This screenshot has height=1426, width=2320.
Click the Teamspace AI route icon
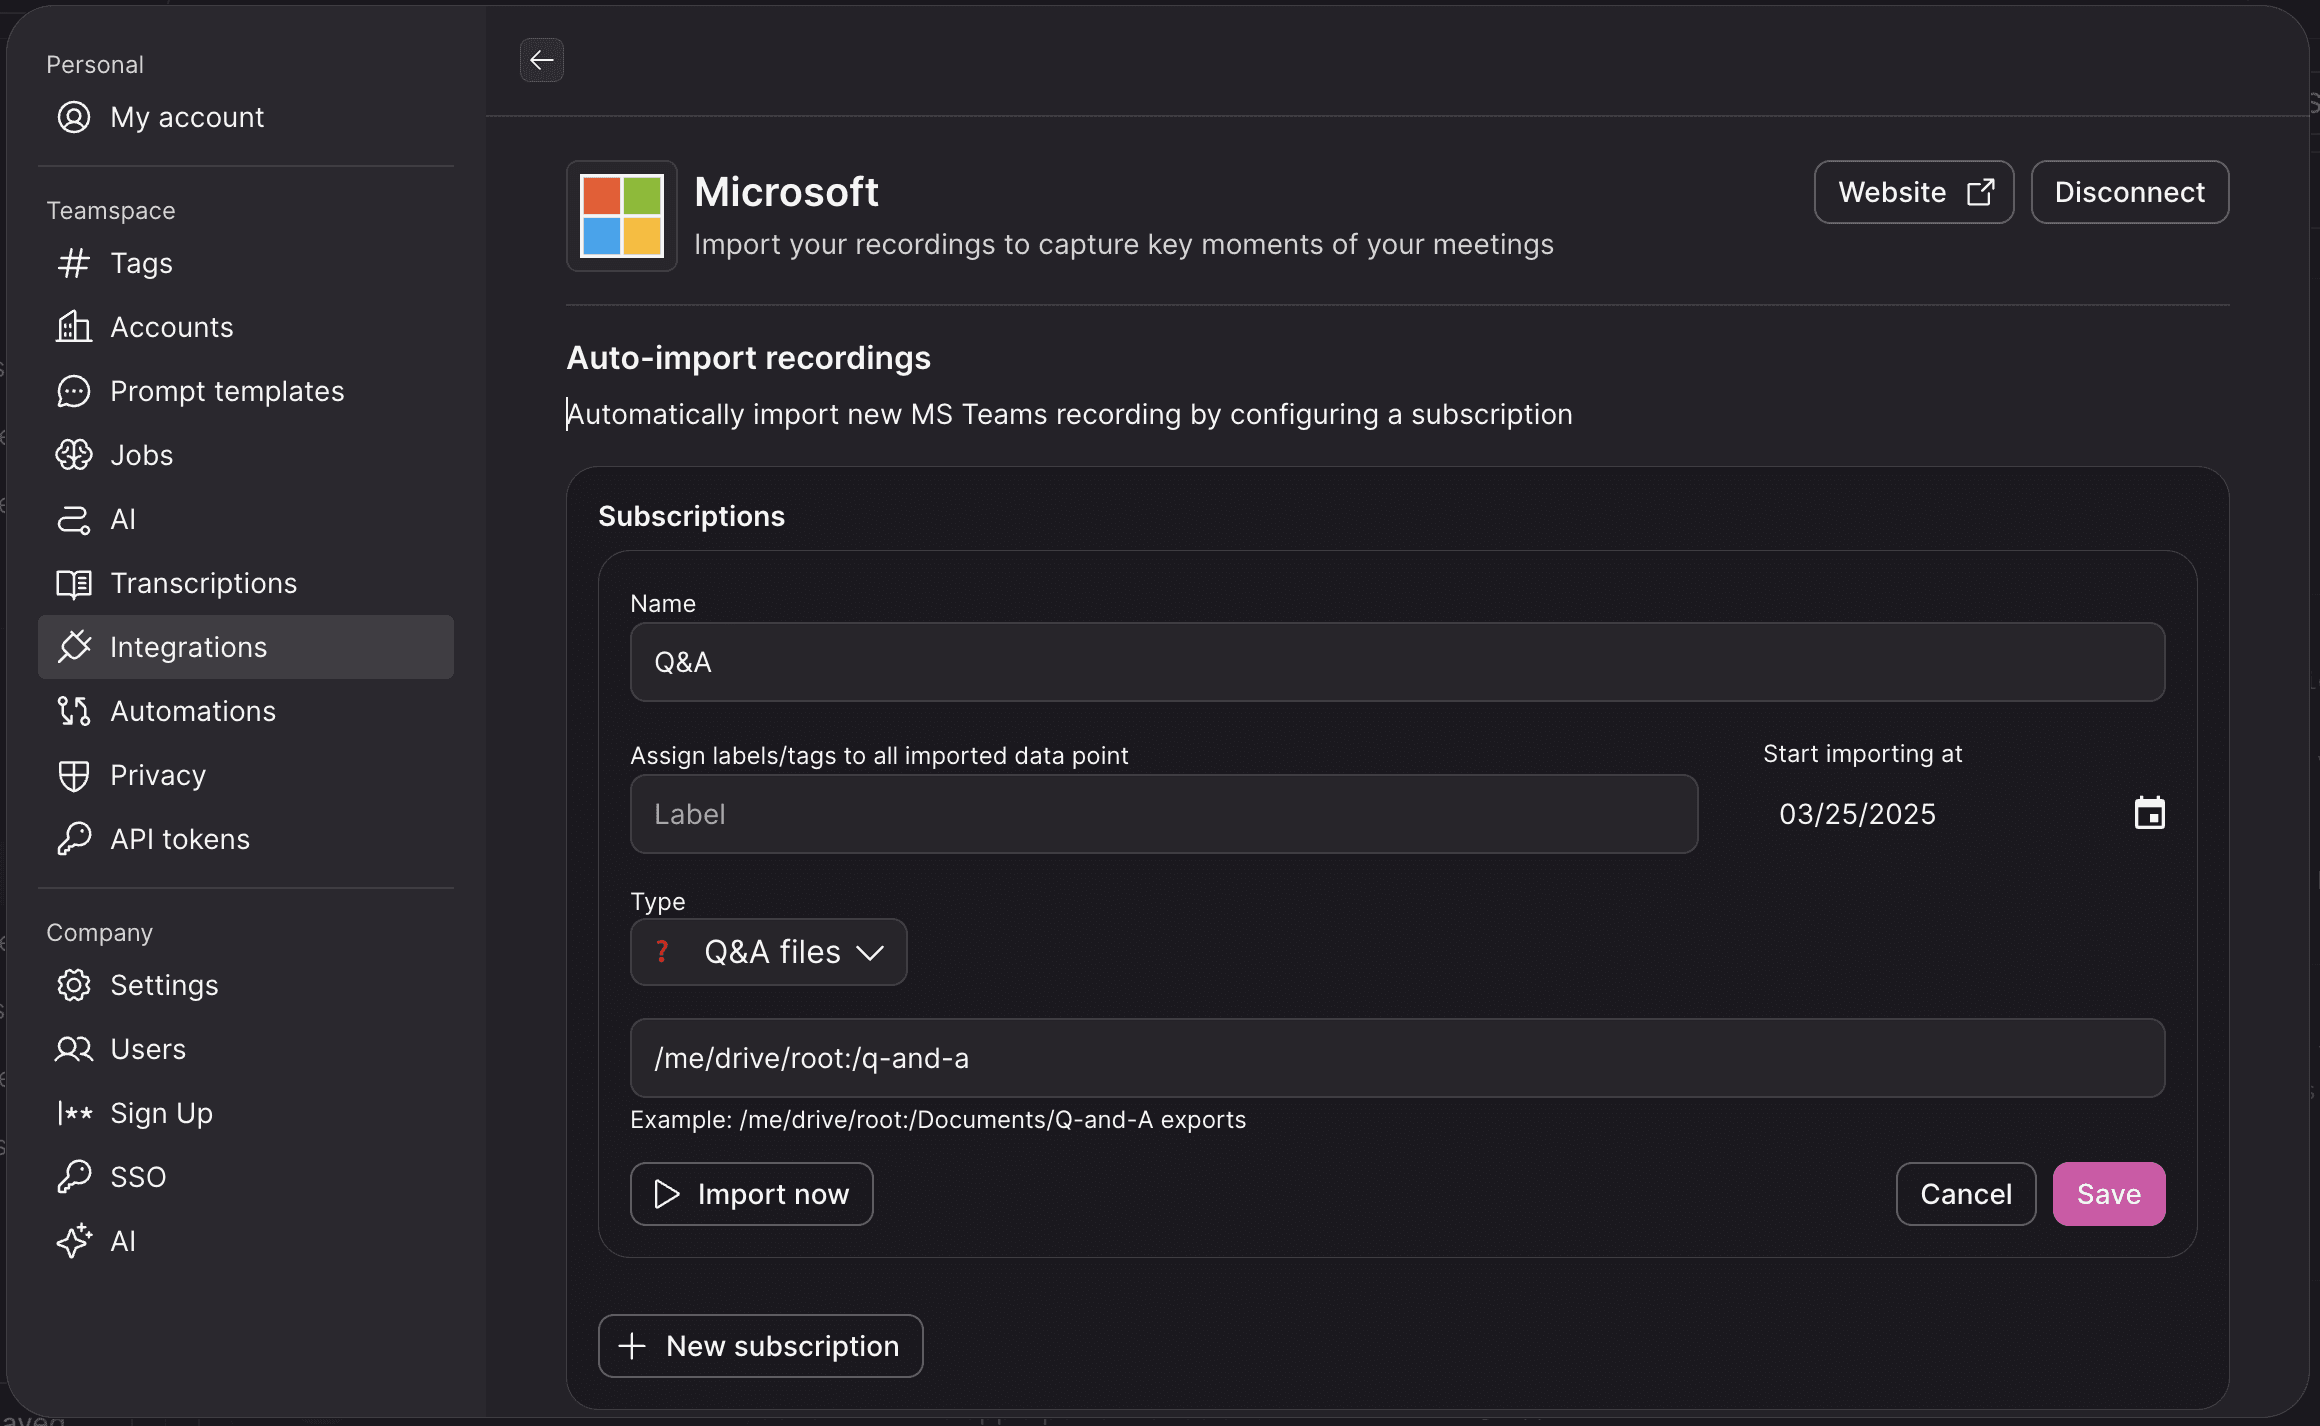click(74, 519)
